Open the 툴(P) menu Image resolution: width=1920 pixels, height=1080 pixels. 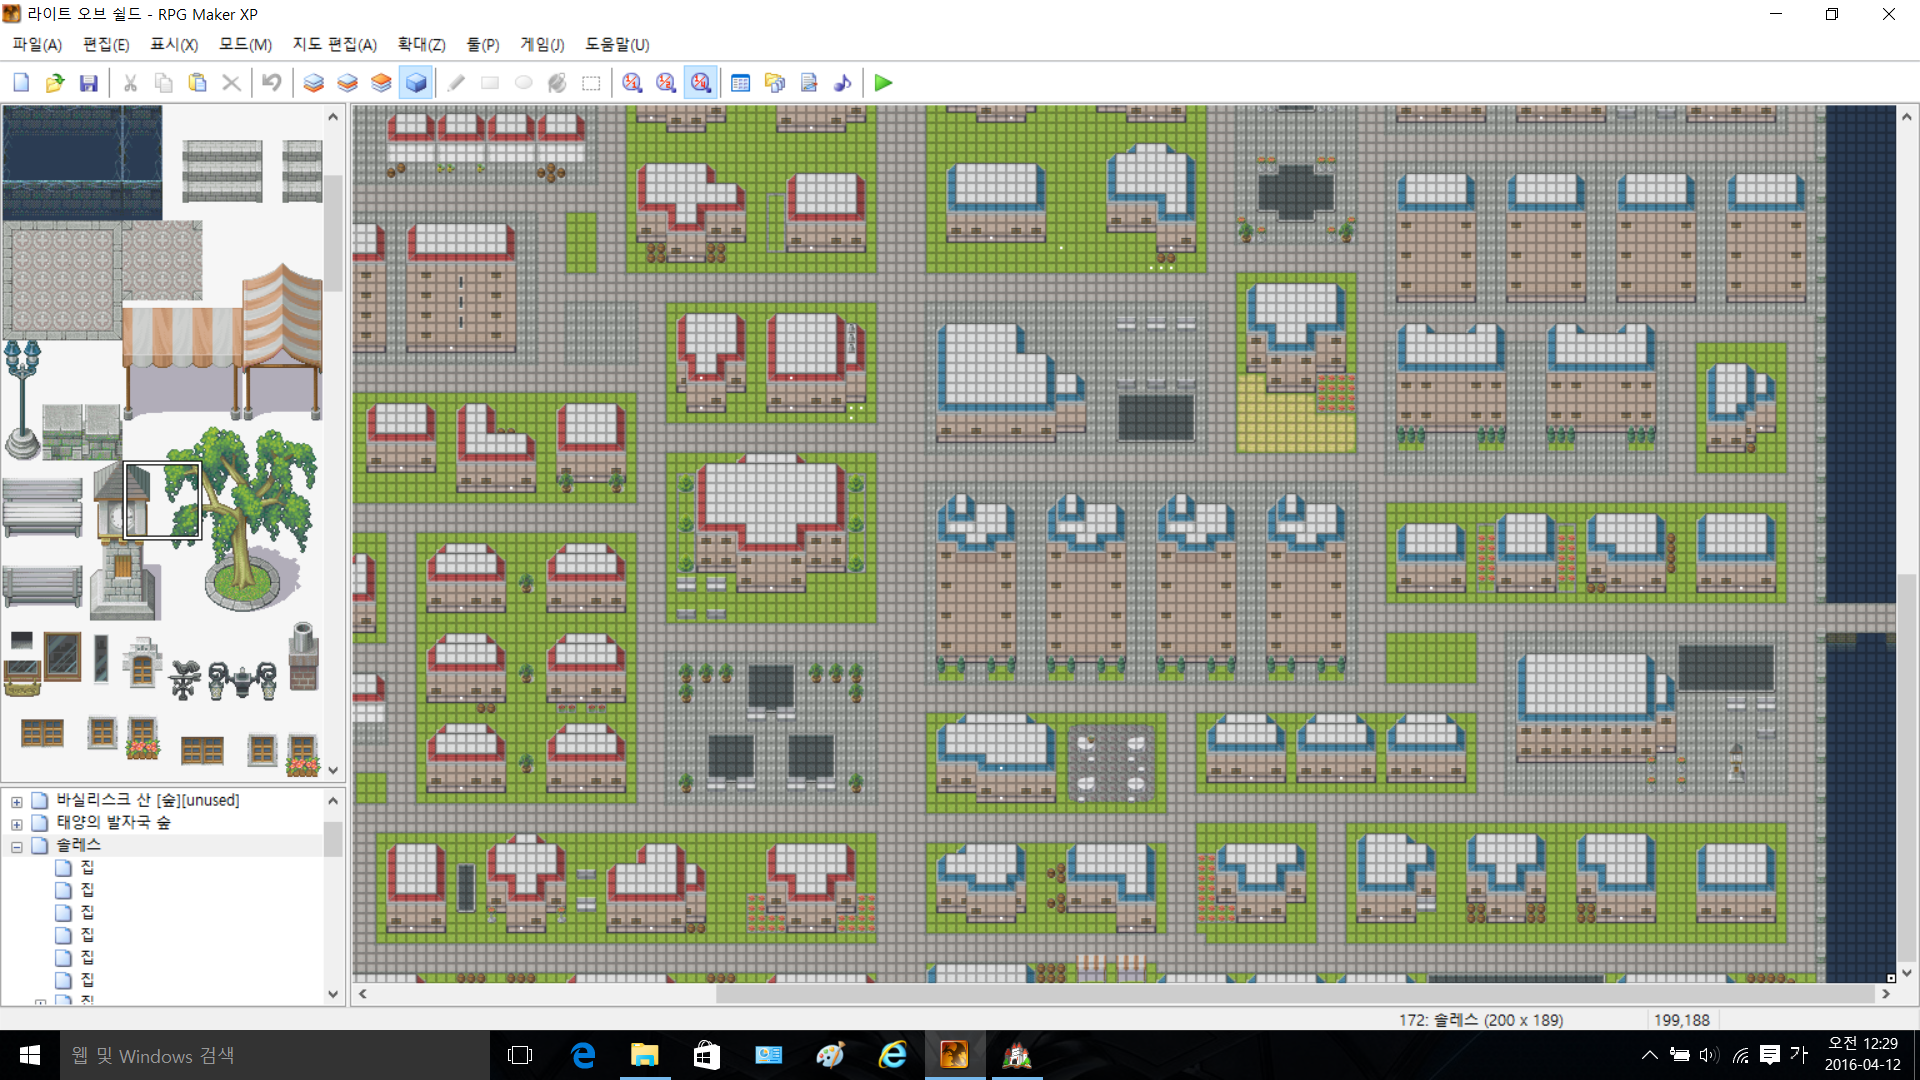coord(483,45)
